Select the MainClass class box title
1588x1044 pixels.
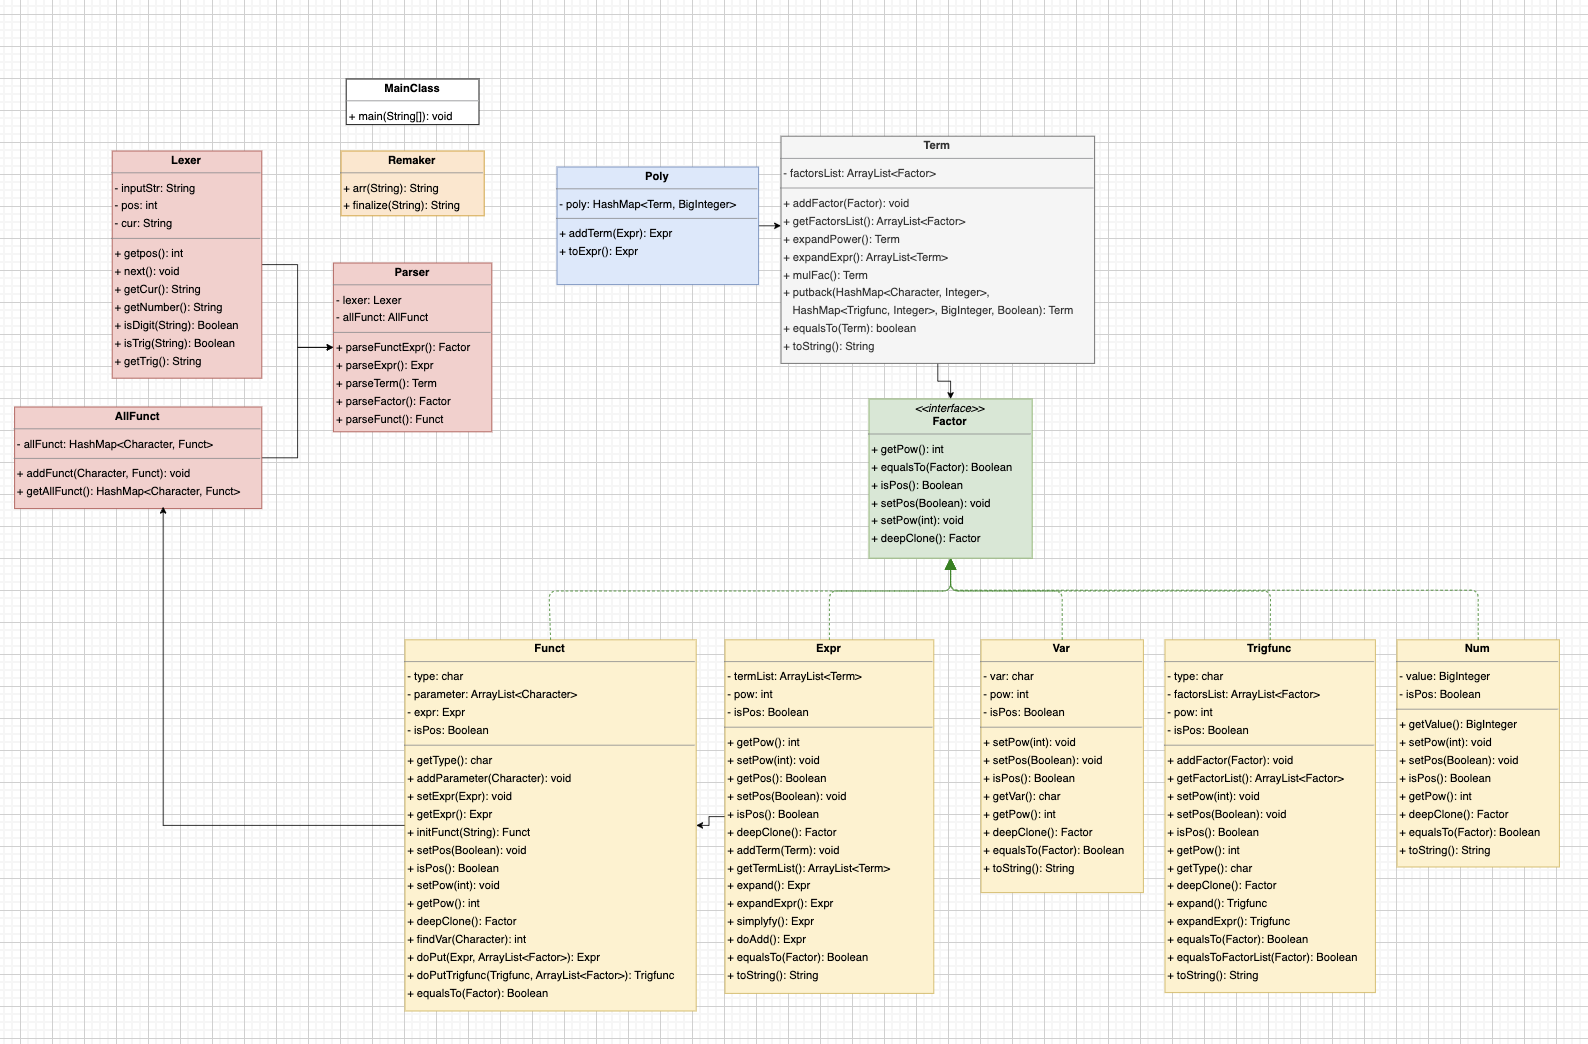[x=412, y=88]
